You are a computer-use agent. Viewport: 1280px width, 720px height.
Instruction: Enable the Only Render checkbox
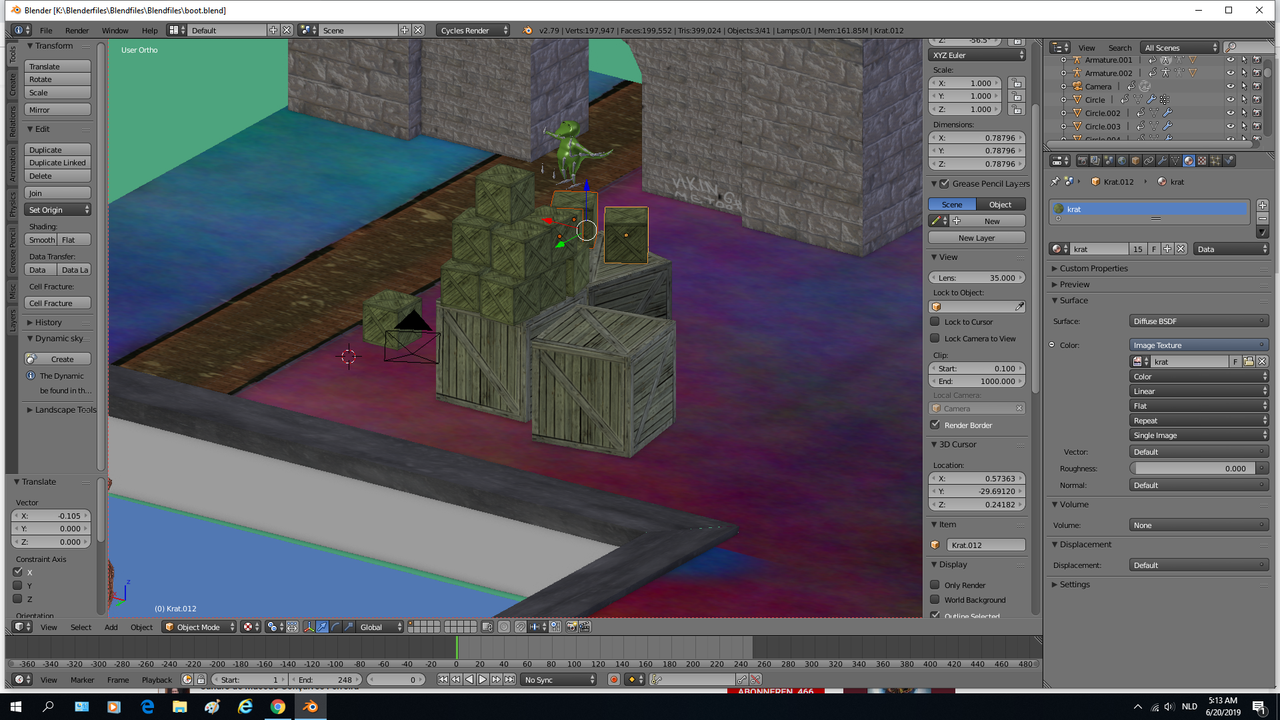(x=935, y=585)
